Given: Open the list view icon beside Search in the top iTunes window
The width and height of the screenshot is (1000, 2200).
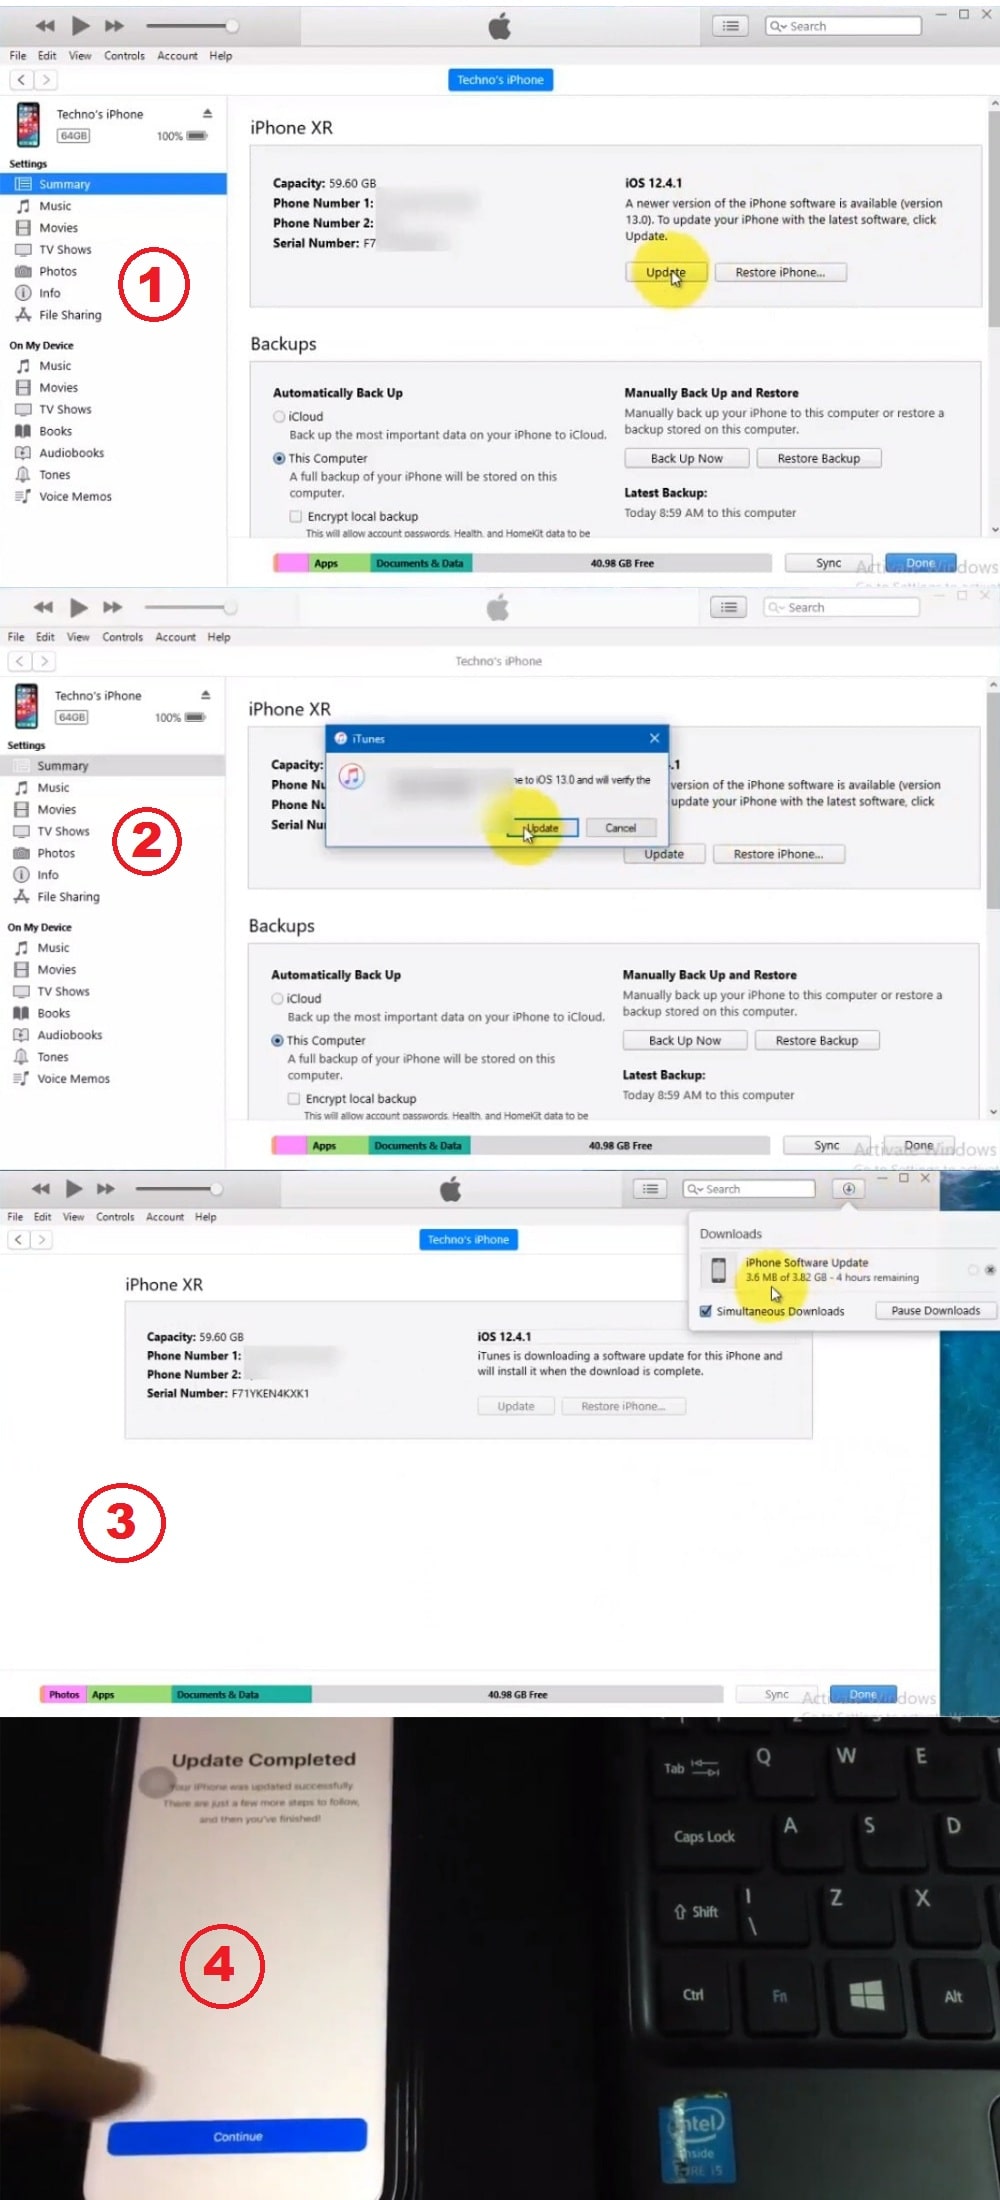Looking at the screenshot, I should click(731, 26).
